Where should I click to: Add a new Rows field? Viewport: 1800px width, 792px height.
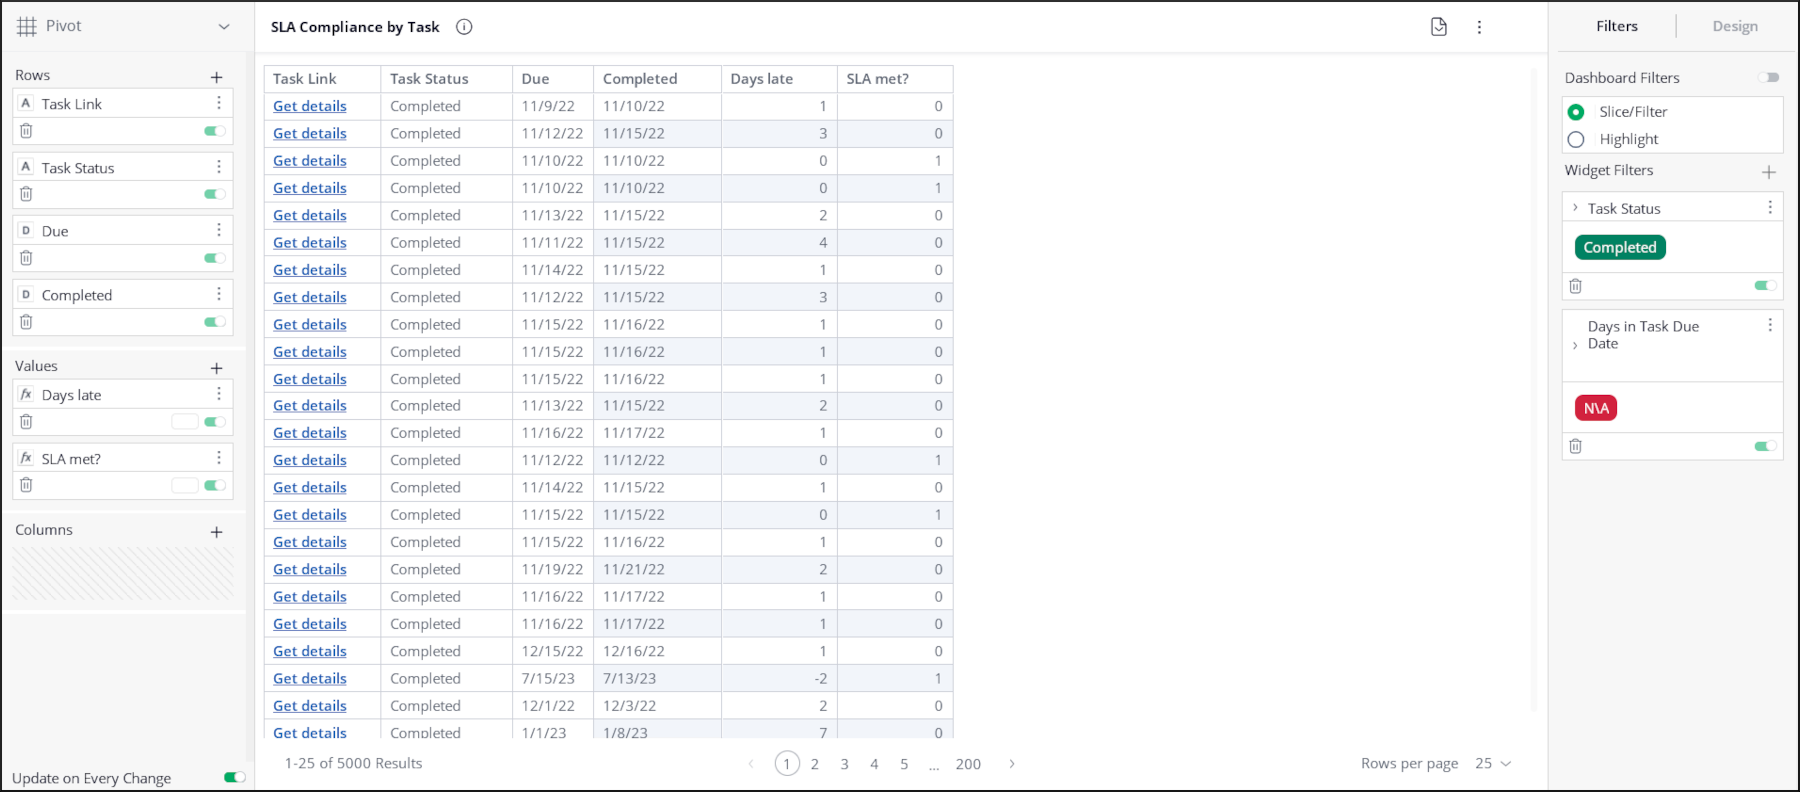tap(216, 77)
